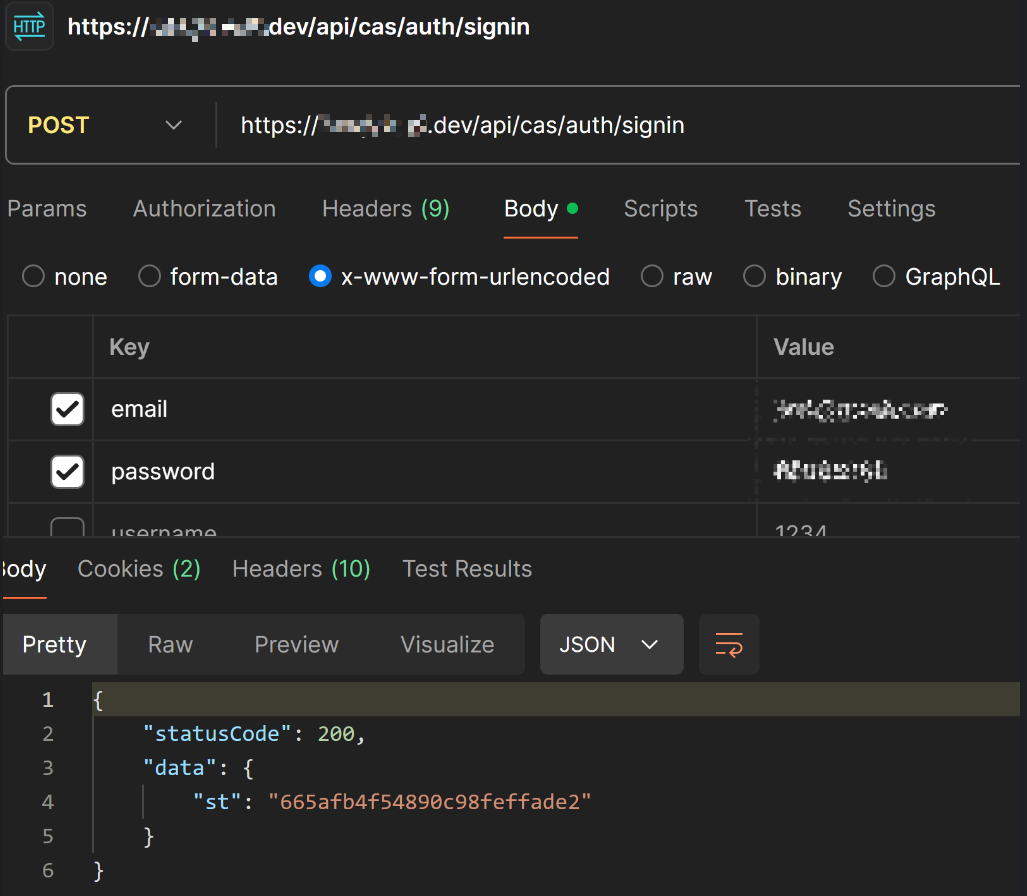This screenshot has height=896, width=1027.
Task: Switch to request Headers (9) tab
Action: click(x=386, y=209)
